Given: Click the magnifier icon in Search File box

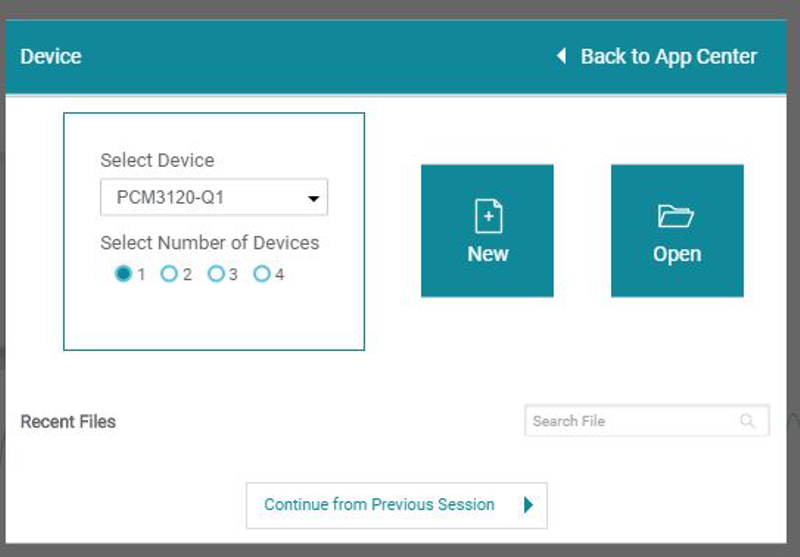Looking at the screenshot, I should pyautogui.click(x=747, y=421).
